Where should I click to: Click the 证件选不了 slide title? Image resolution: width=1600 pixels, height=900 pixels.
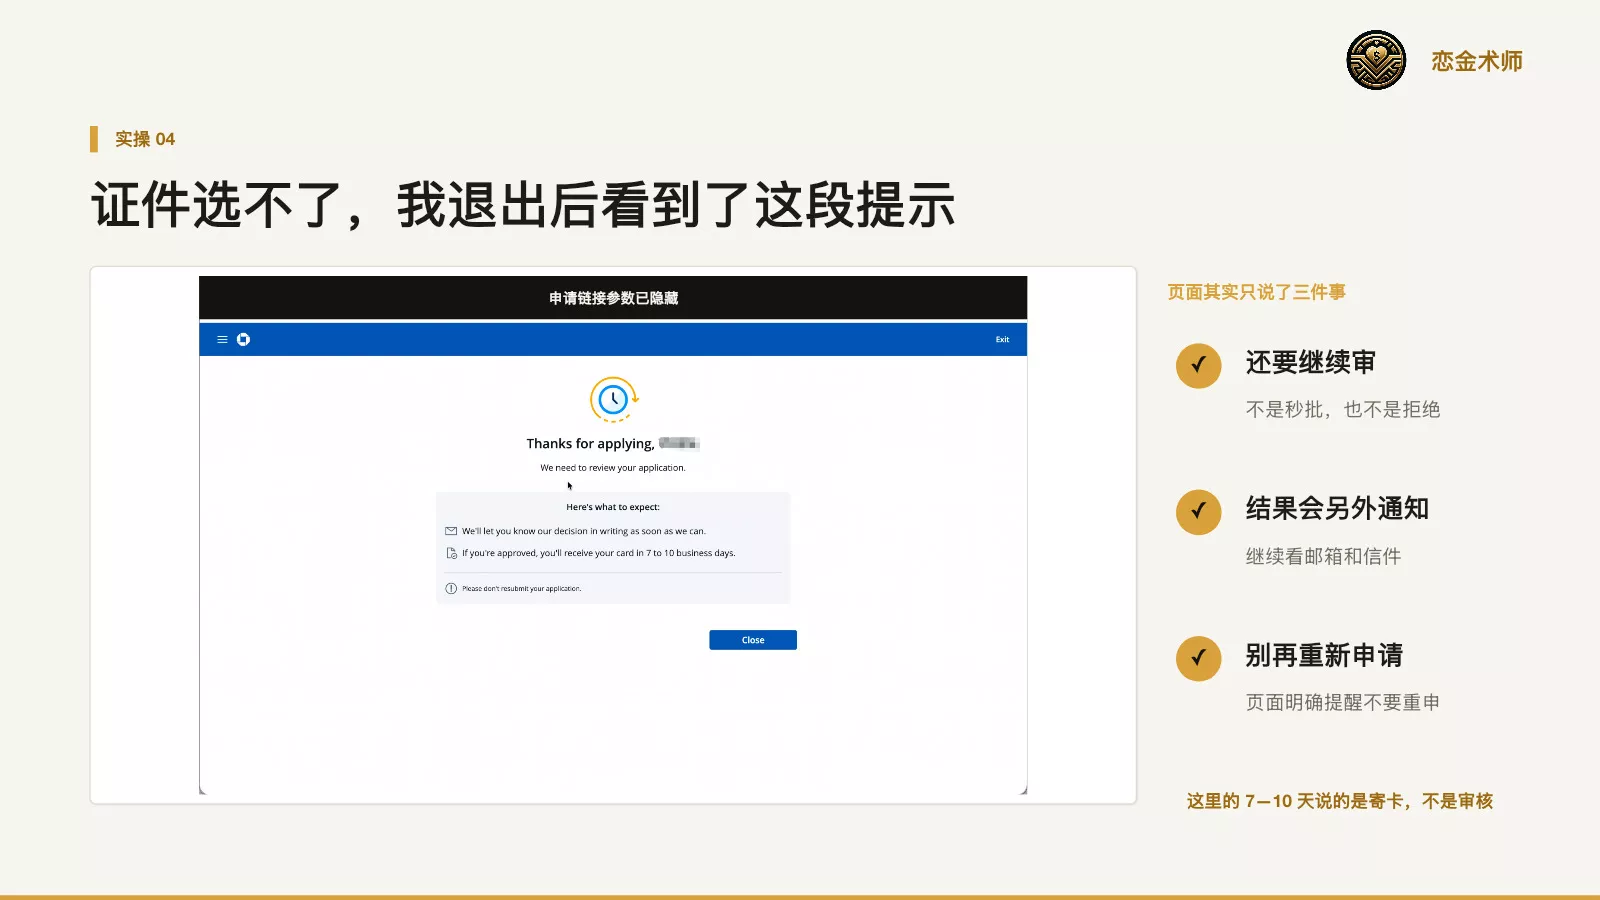tap(523, 205)
